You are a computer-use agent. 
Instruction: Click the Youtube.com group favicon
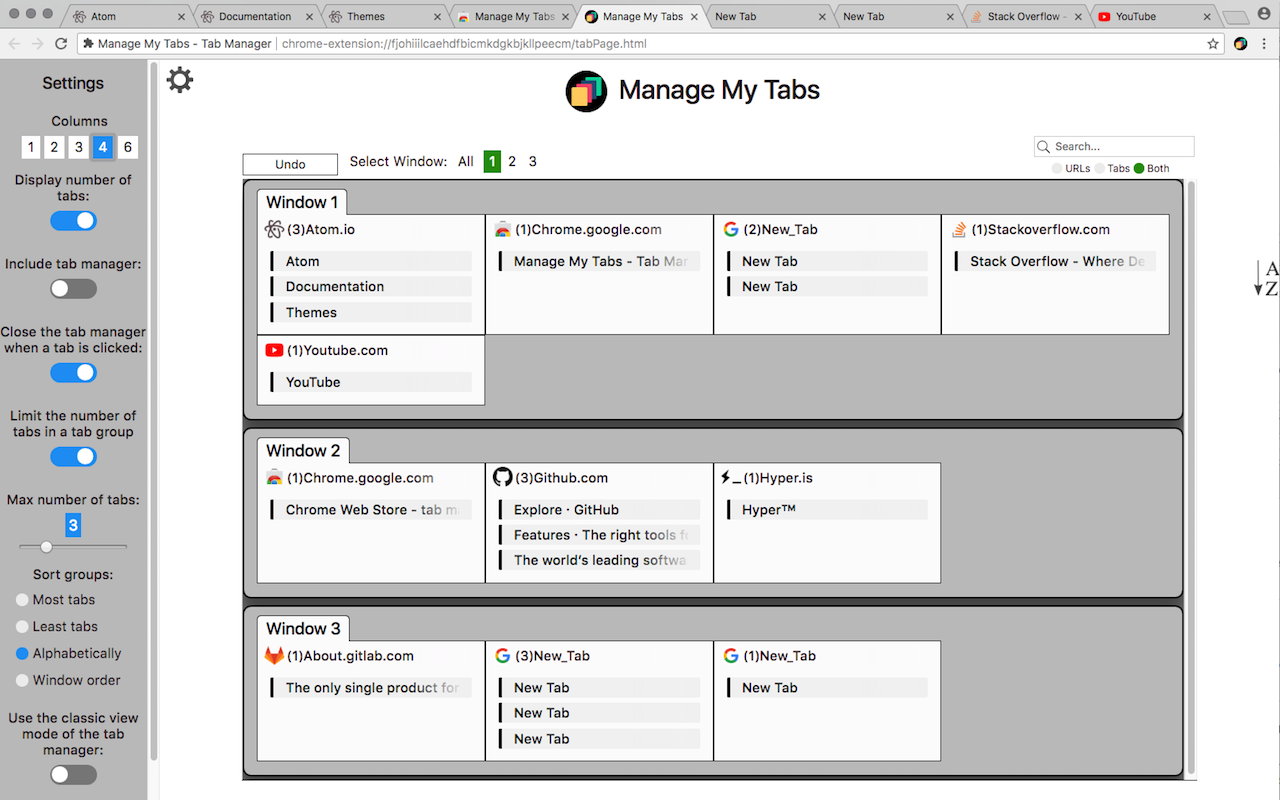pyautogui.click(x=274, y=351)
